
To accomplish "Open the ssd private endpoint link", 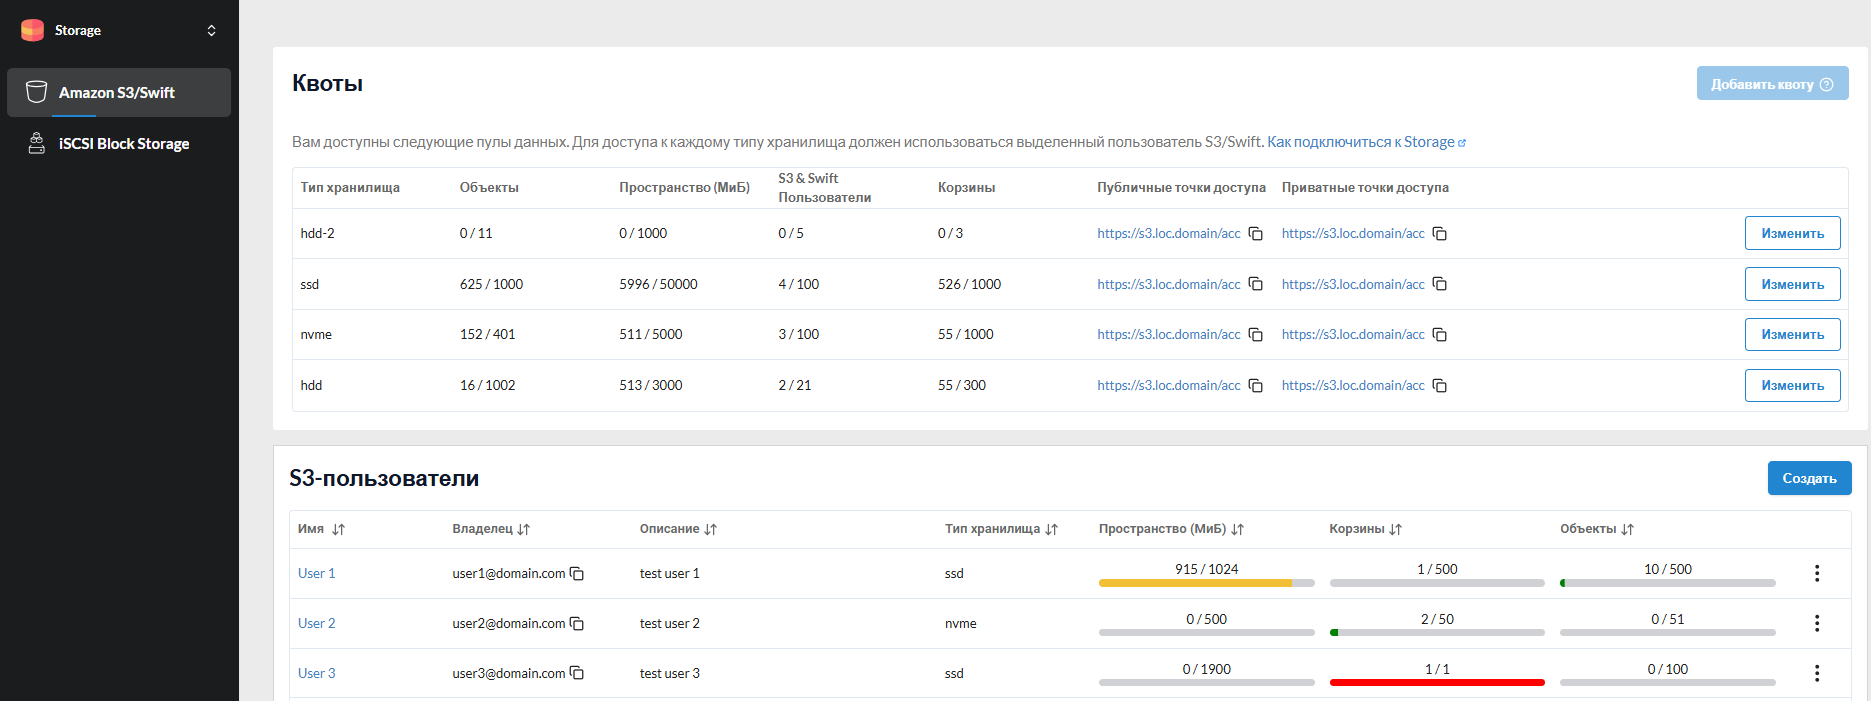I will [1353, 284].
